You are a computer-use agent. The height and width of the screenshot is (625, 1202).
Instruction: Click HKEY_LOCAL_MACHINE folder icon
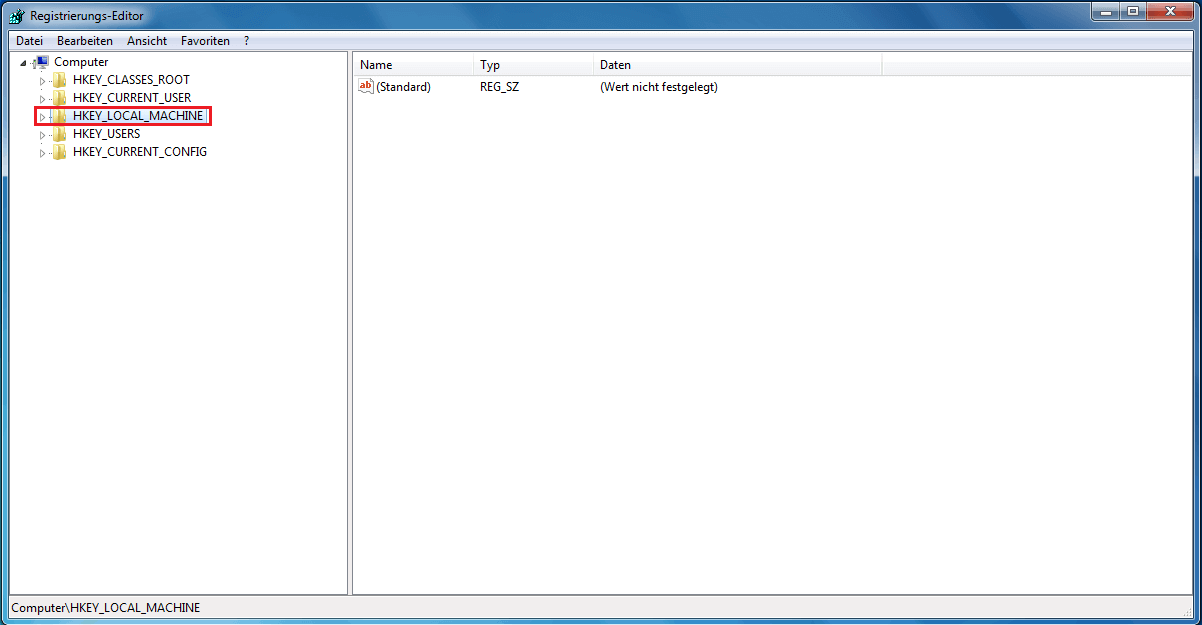59,116
